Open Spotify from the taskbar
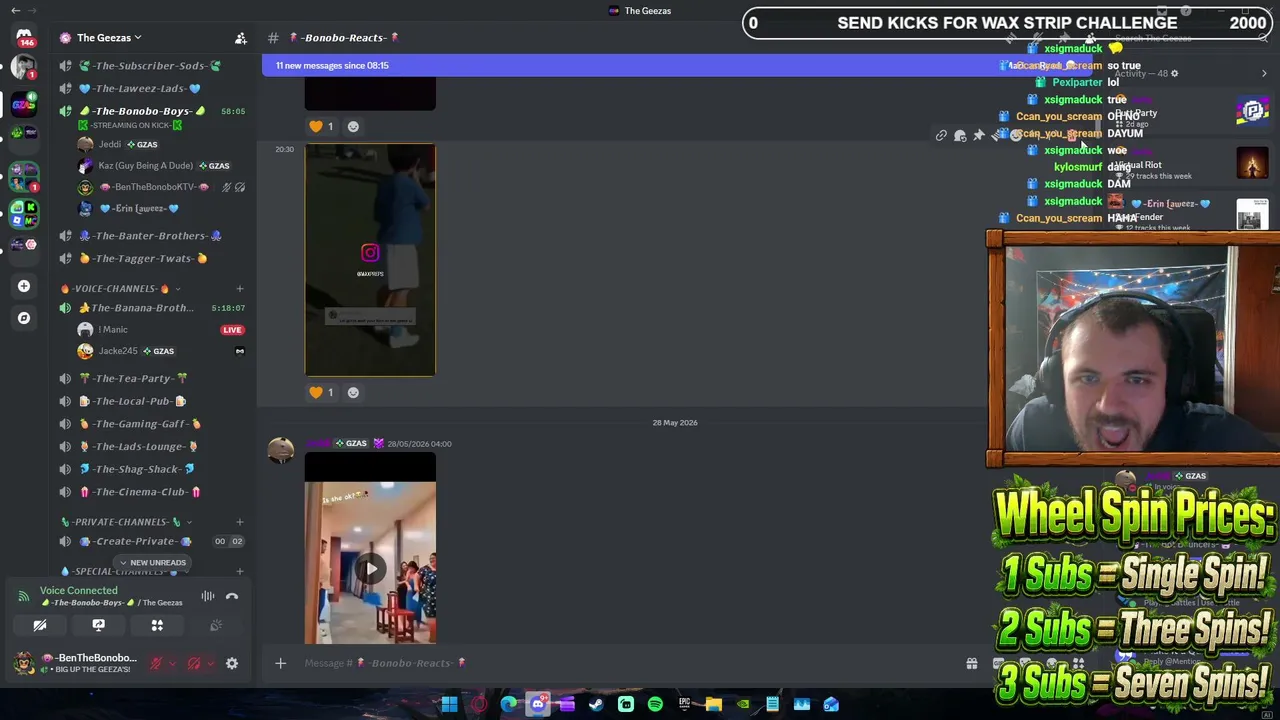The image size is (1280, 720). [x=655, y=704]
